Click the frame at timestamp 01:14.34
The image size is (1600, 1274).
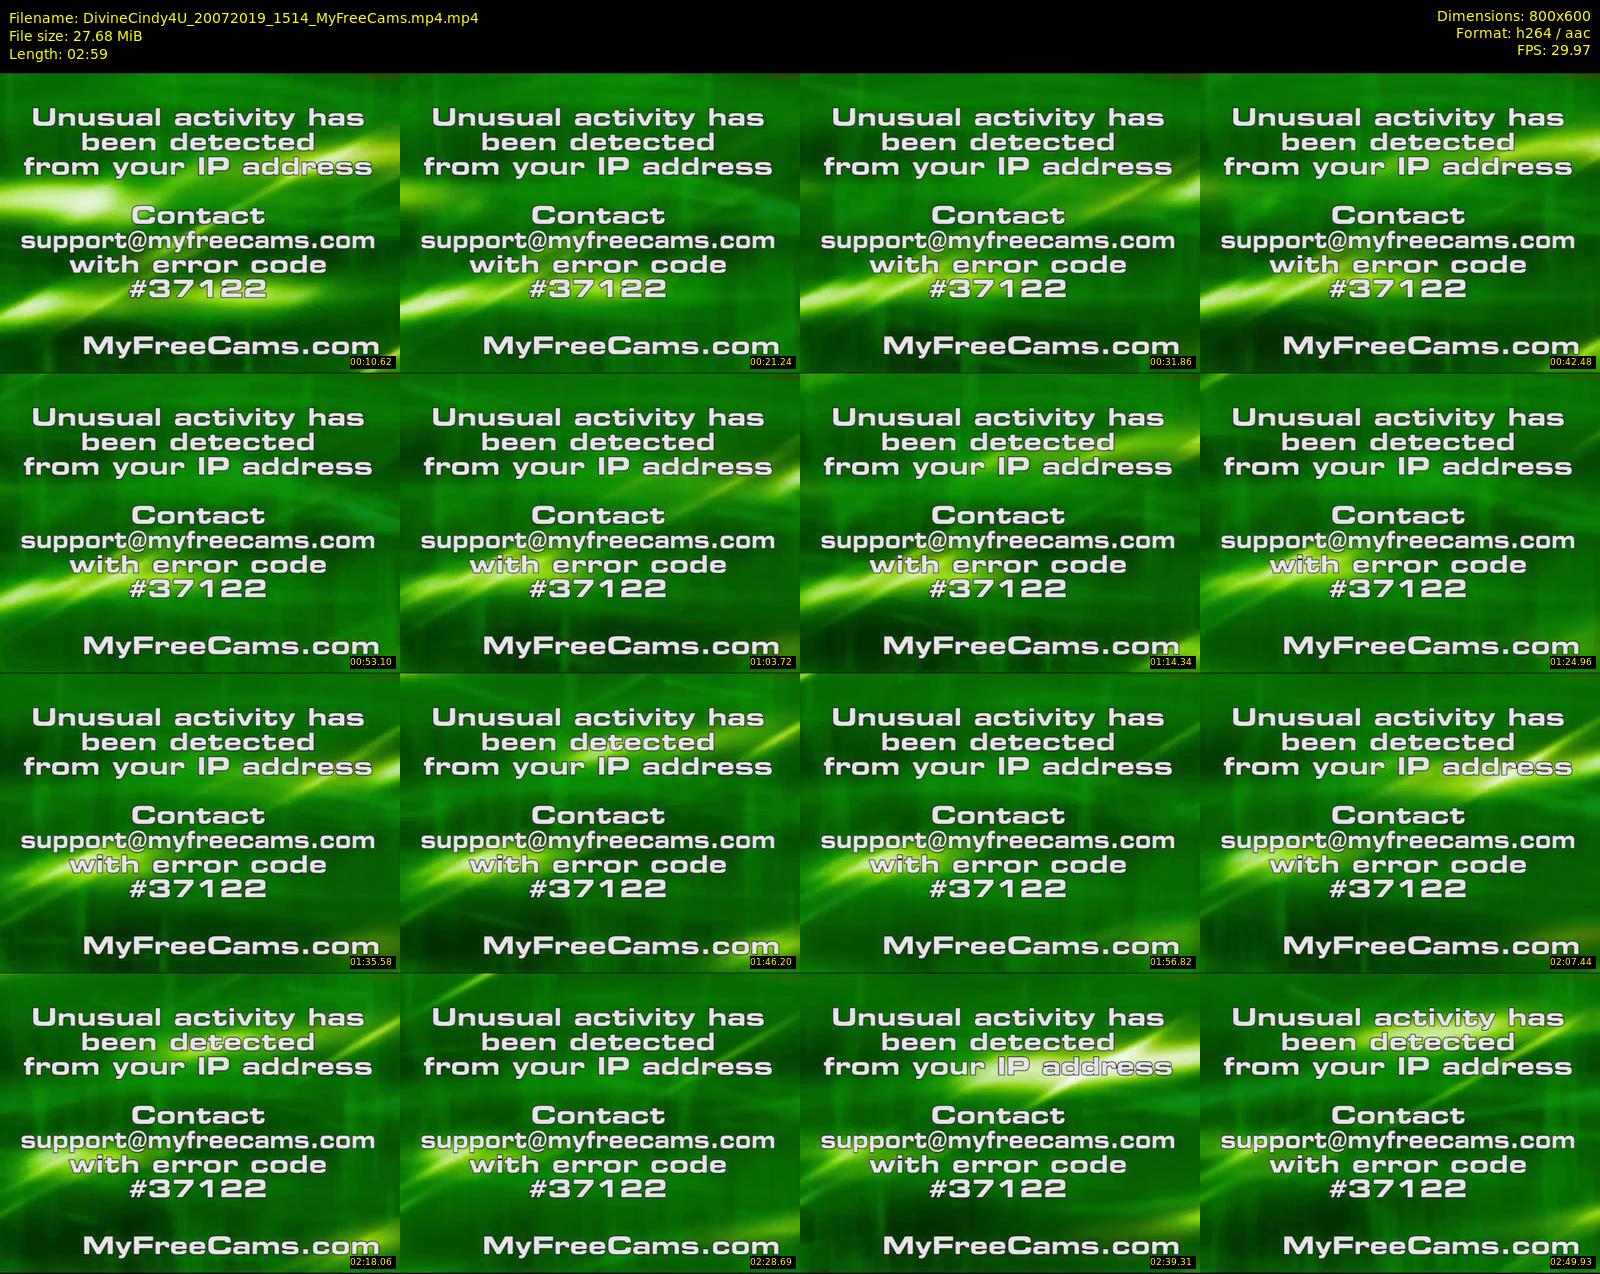click(999, 522)
